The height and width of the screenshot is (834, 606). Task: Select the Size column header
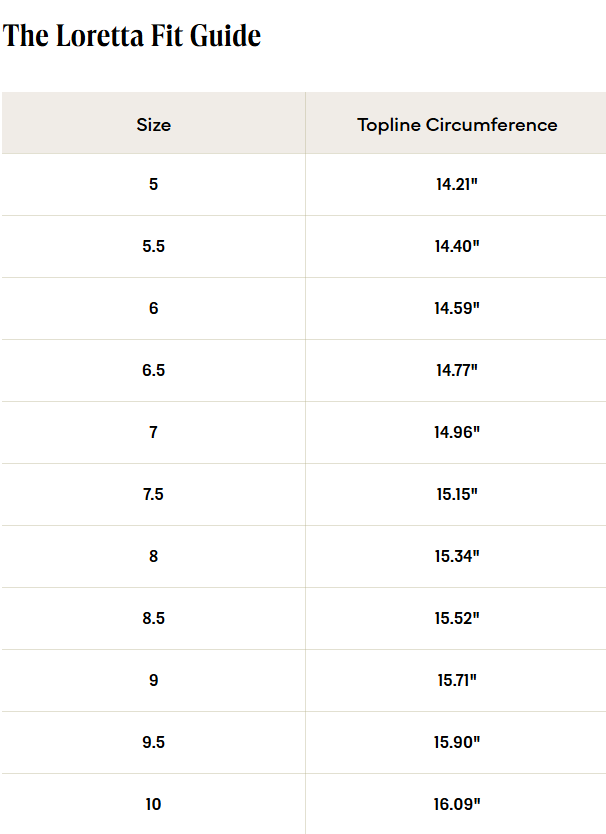click(153, 124)
